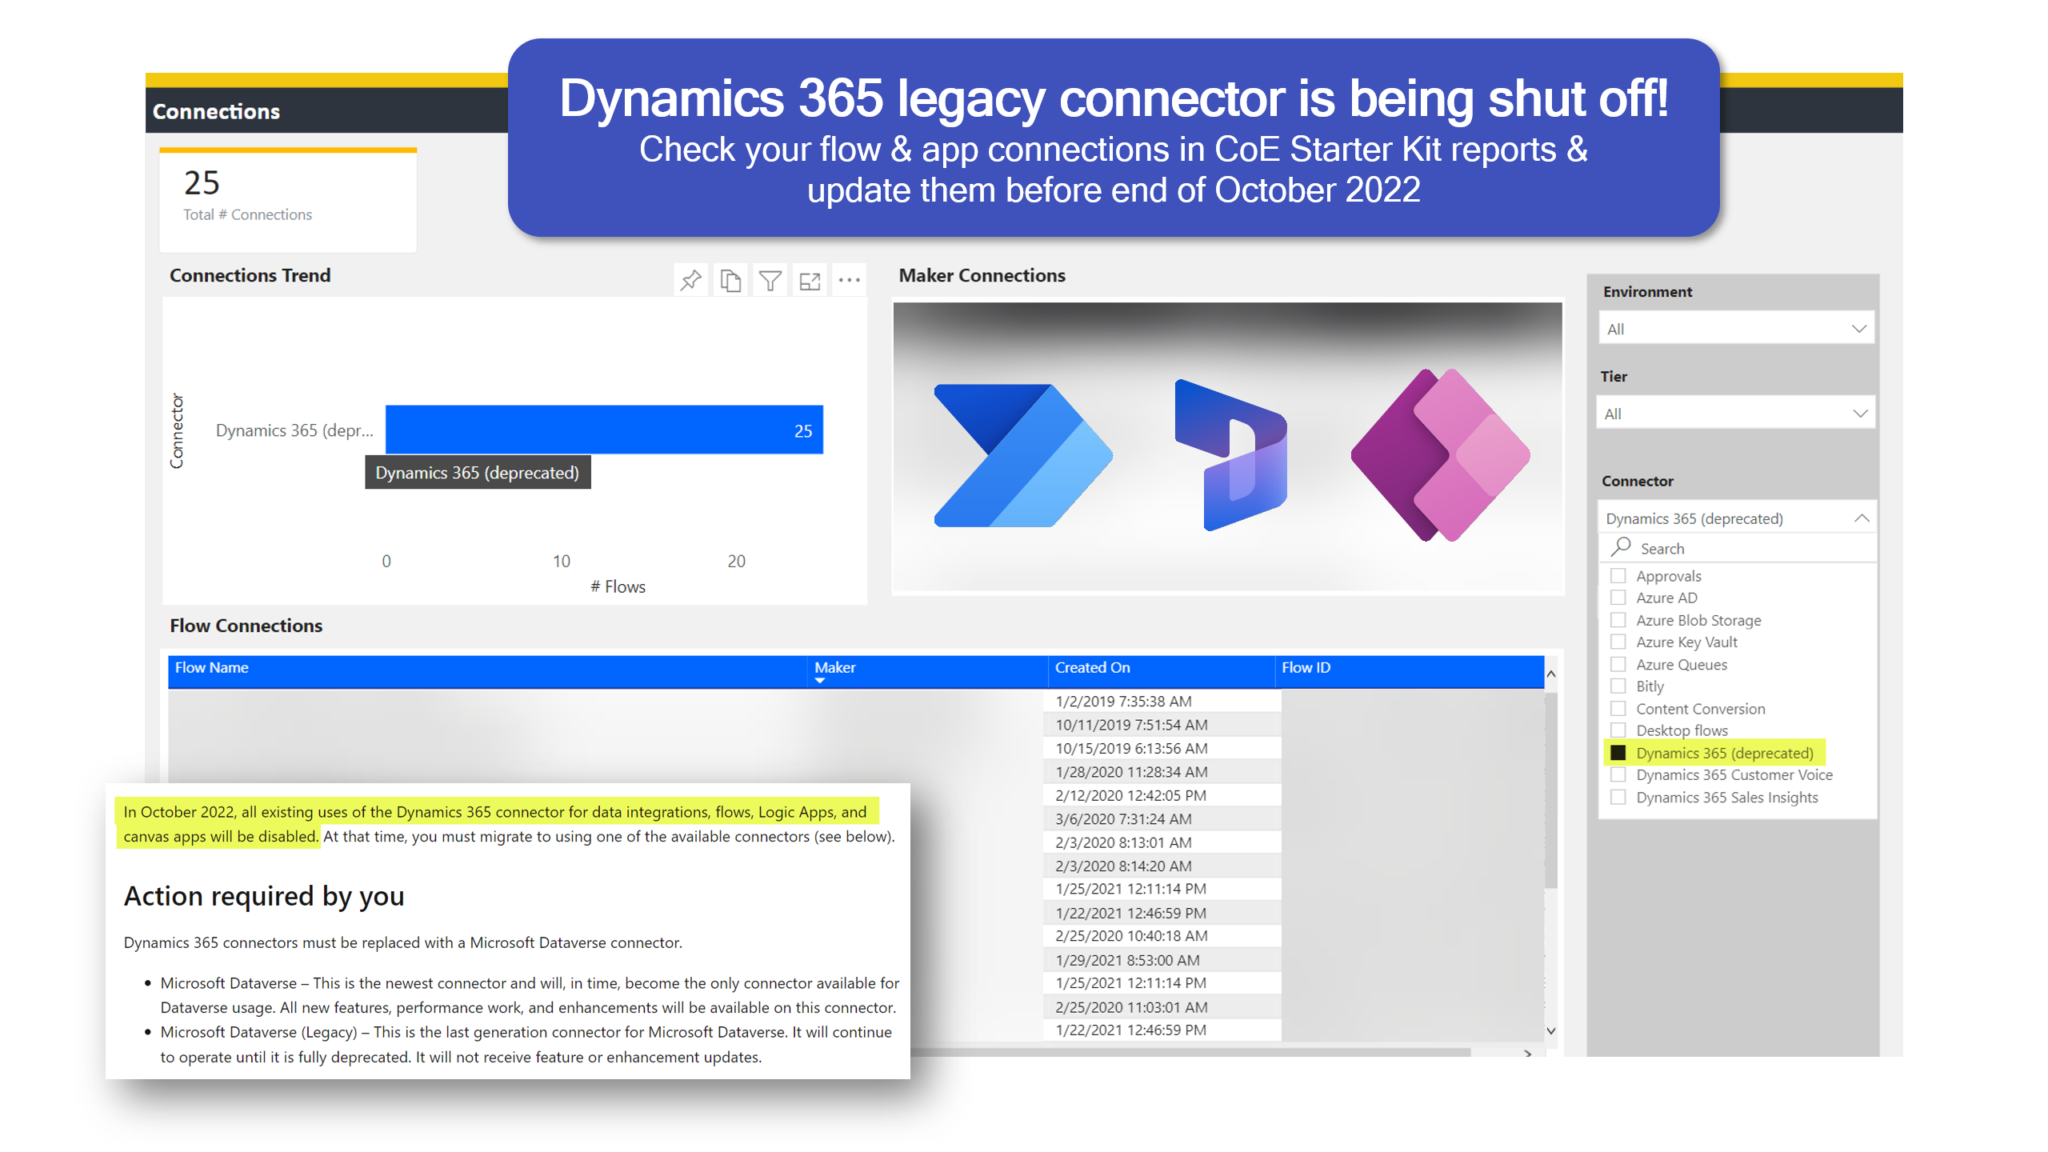
Task: Collapse the Connector dropdown list
Action: click(x=1860, y=518)
